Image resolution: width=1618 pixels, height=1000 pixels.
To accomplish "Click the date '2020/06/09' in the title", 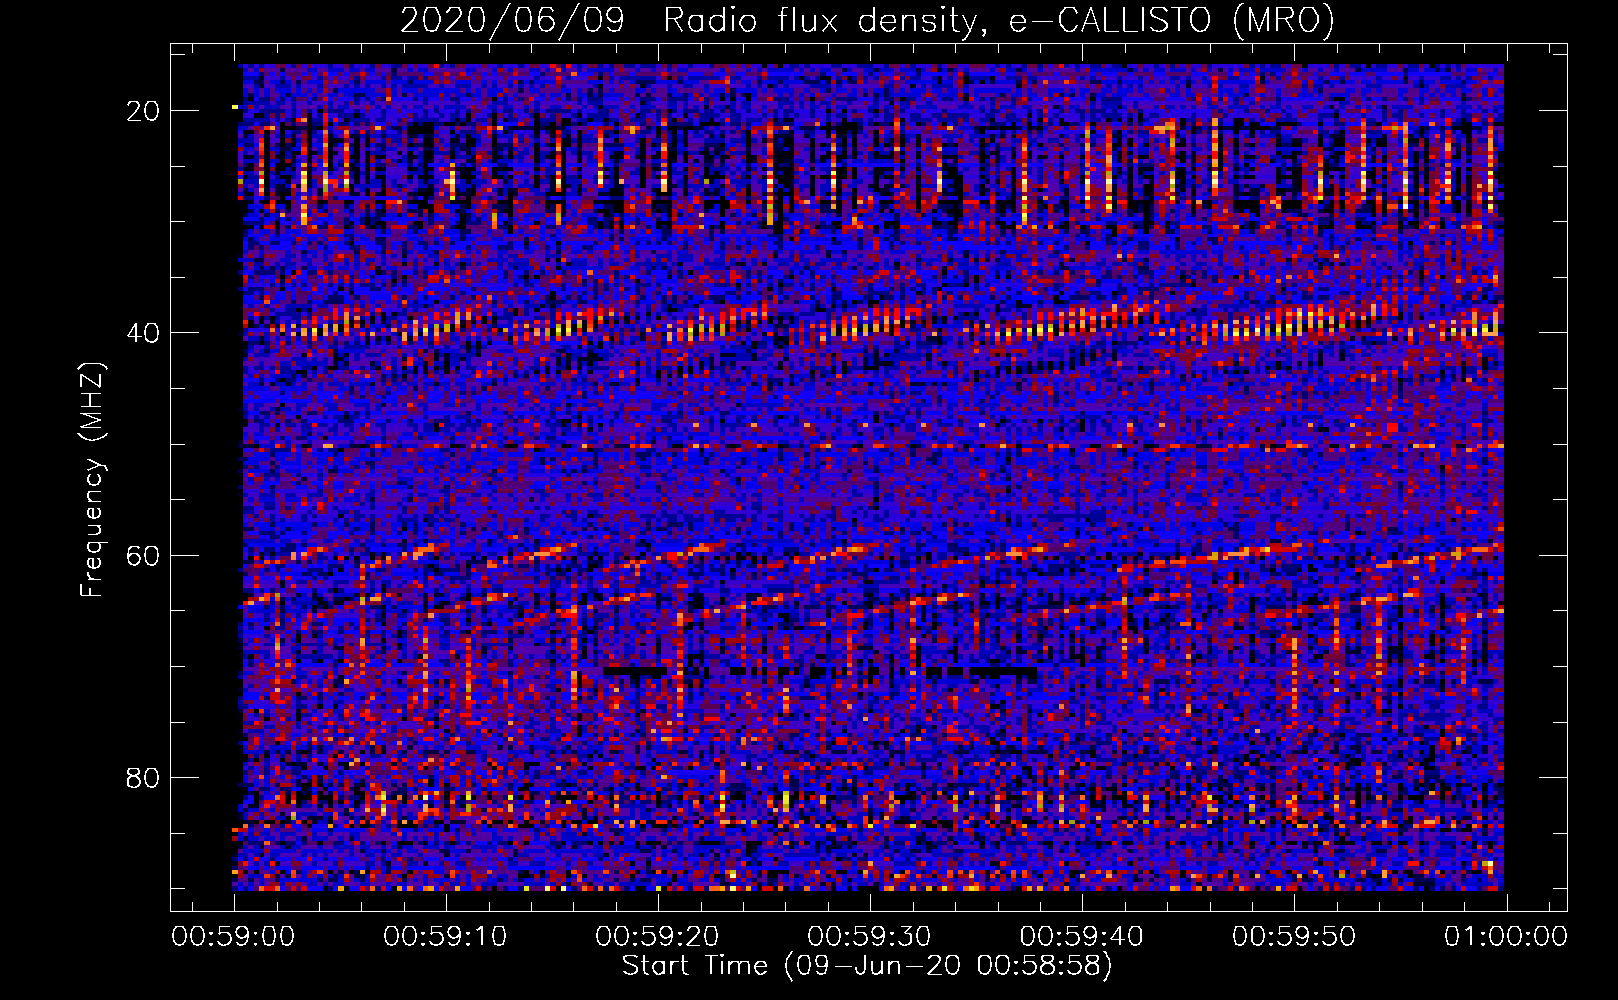I will pyautogui.click(x=513, y=20).
